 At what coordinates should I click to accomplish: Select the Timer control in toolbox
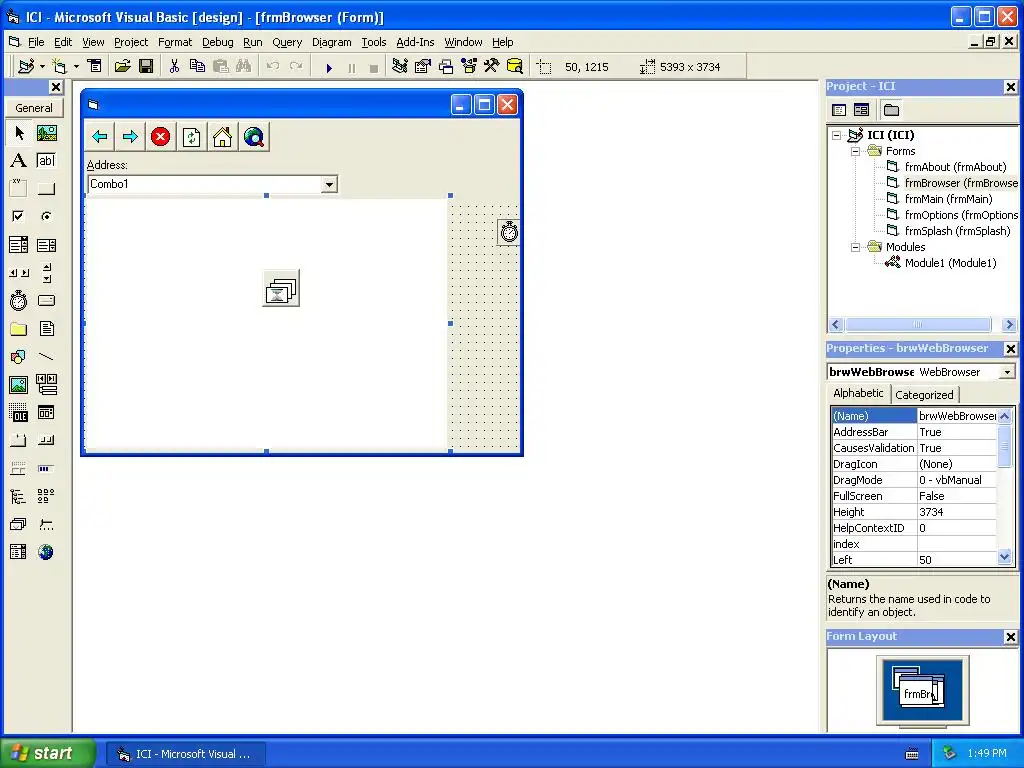(18, 300)
